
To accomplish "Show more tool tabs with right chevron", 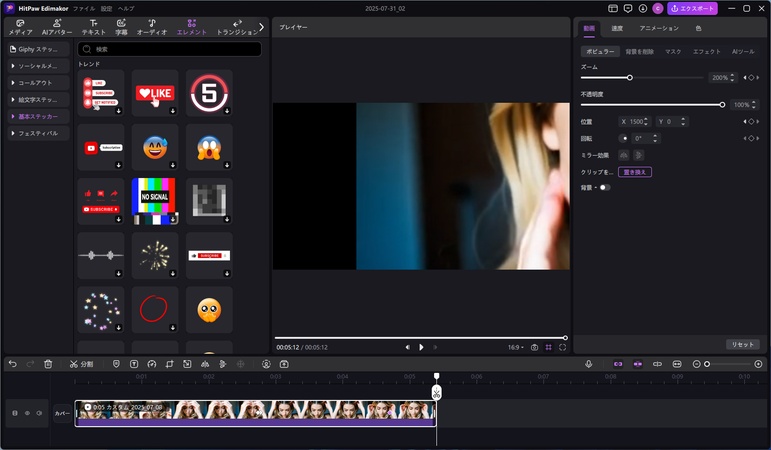I will [262, 28].
